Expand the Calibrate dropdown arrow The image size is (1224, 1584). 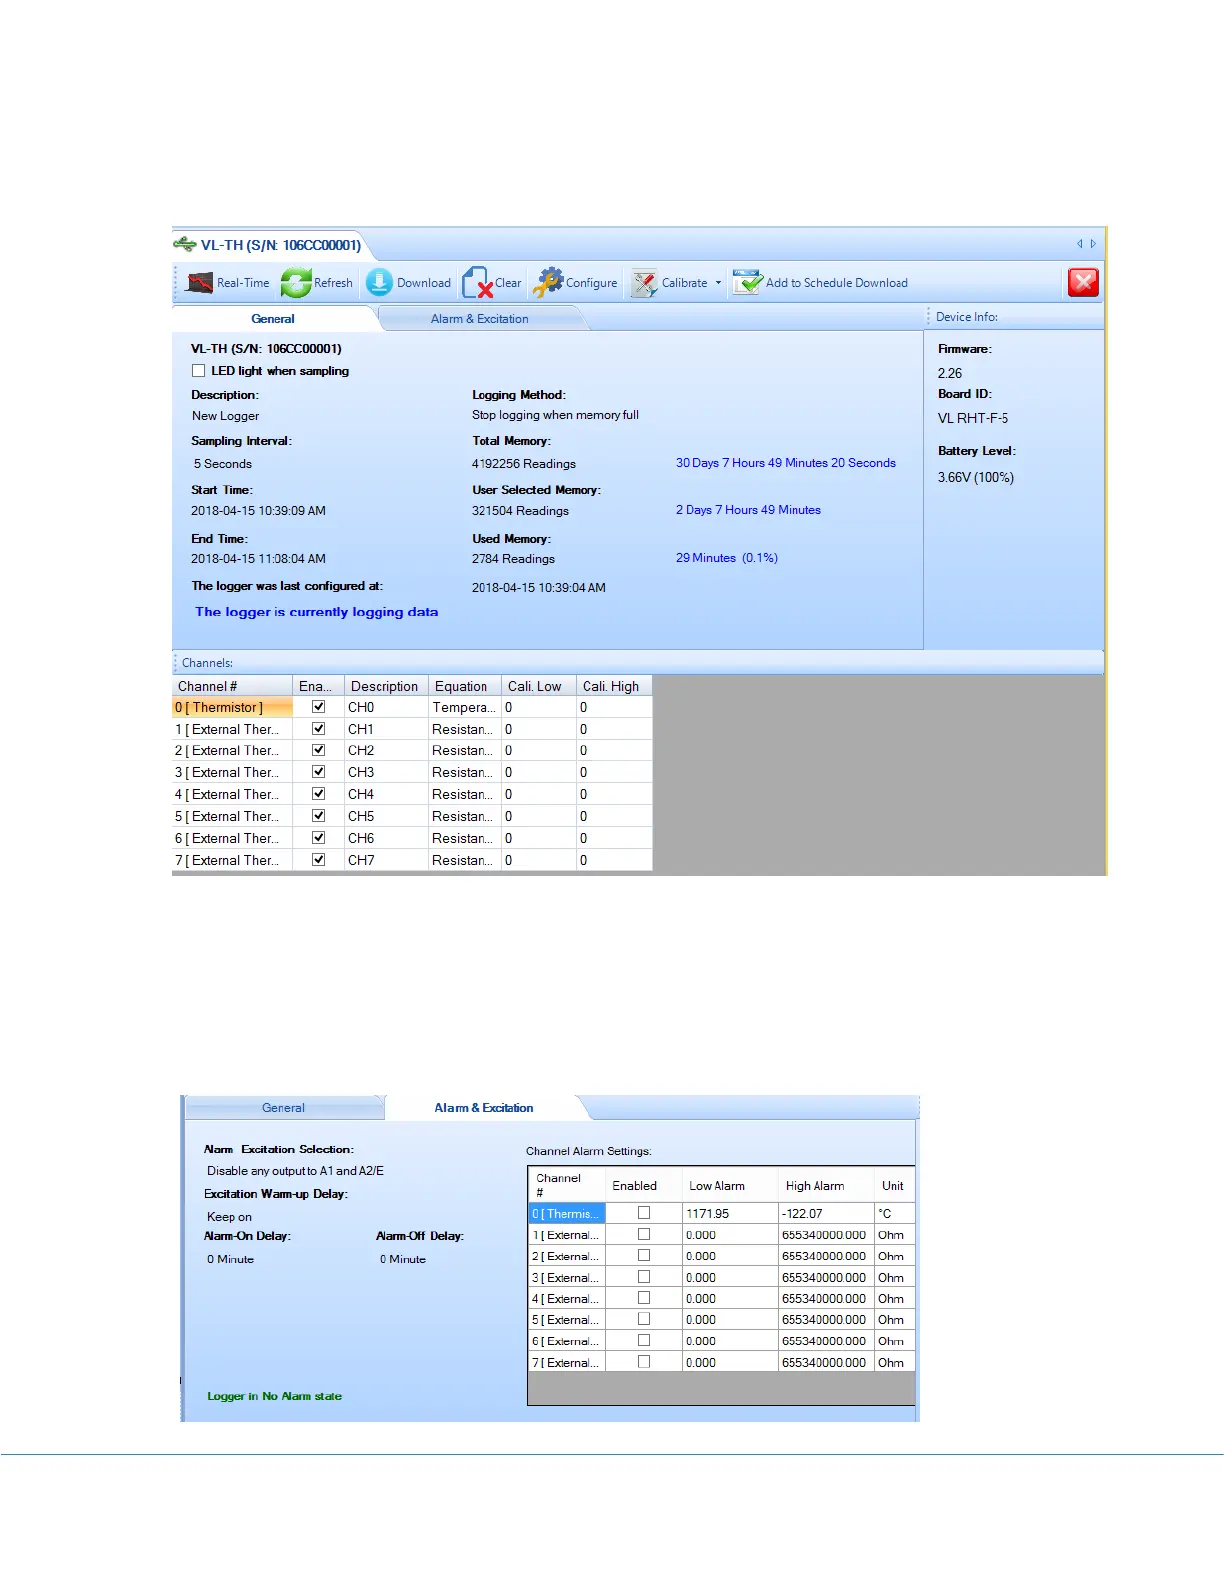pyautogui.click(x=718, y=283)
